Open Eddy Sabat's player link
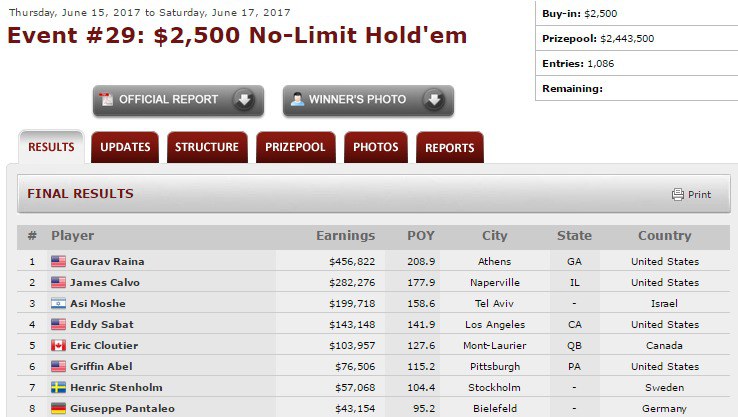Screen dimensions: 738x417 tap(100, 325)
